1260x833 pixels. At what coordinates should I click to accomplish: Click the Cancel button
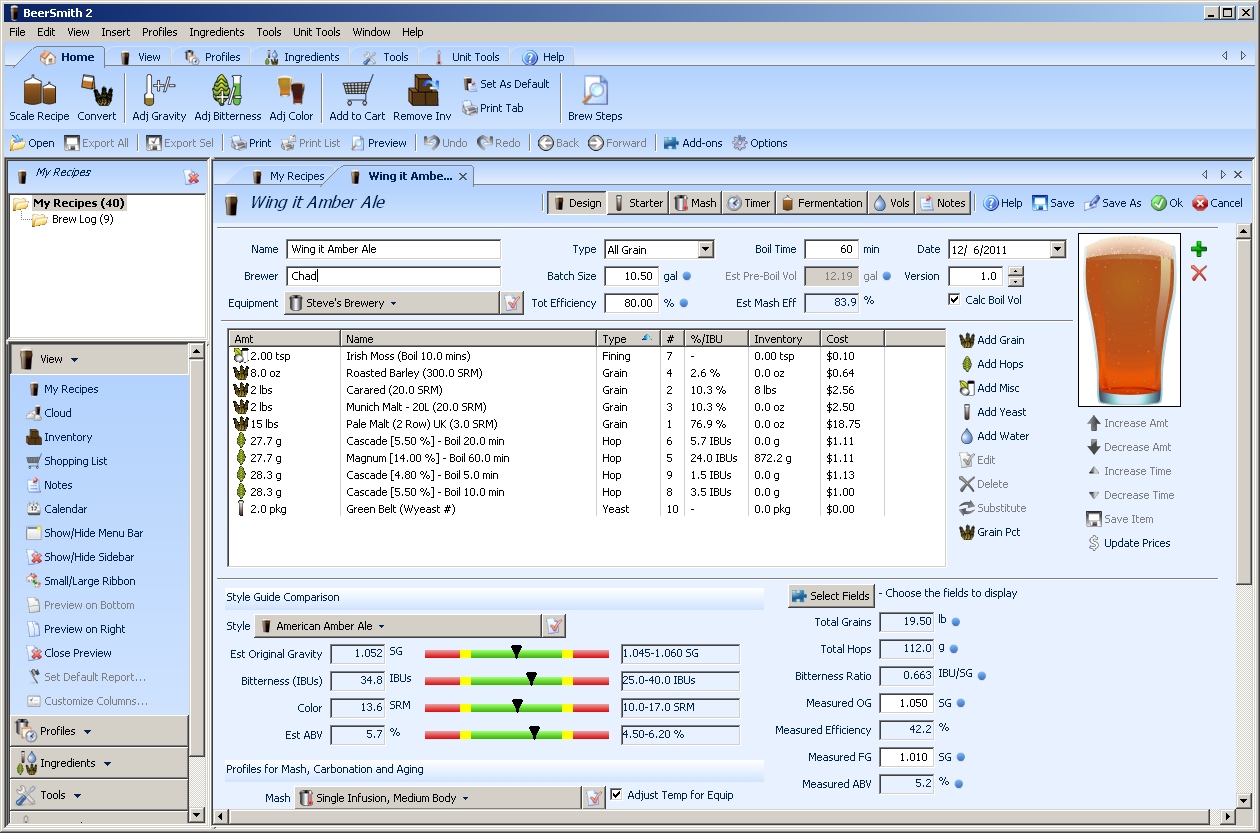coord(1217,203)
